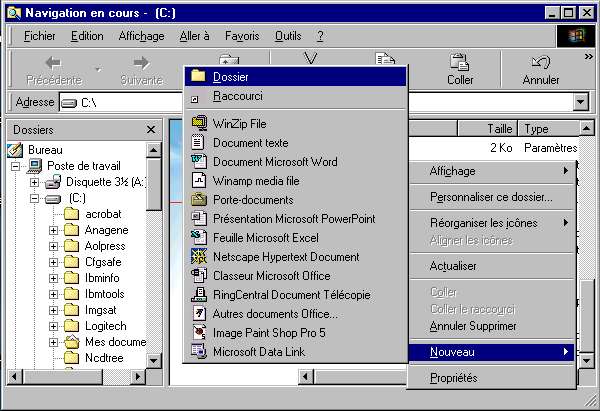
Task: Open the Adresse dropdown arrow
Action: 580,102
